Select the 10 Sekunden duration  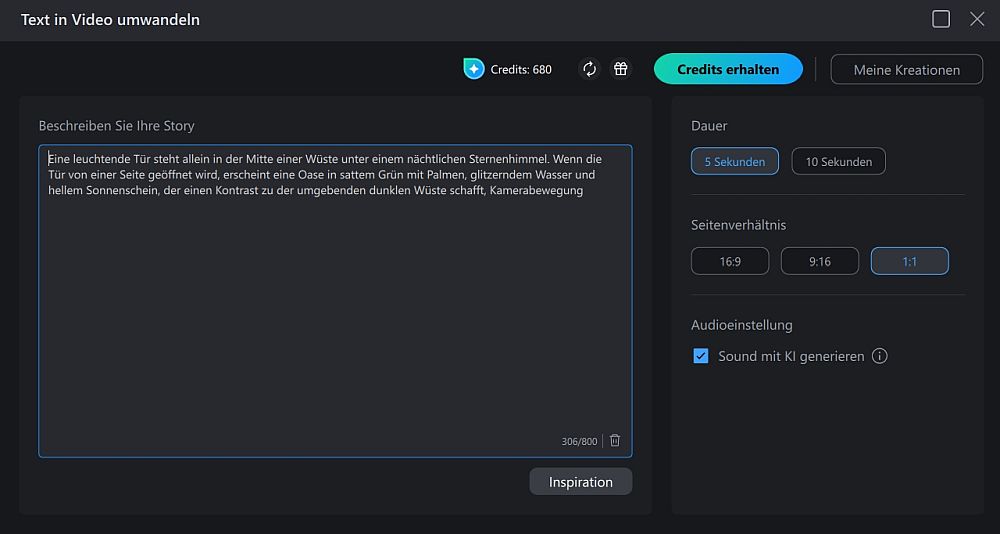tap(838, 161)
